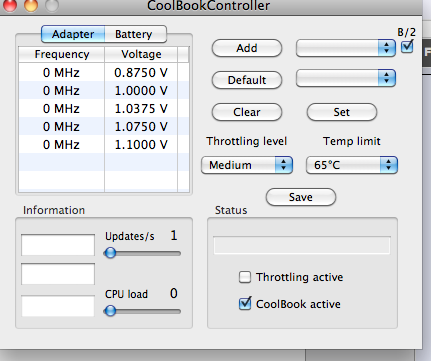Select the 1.1000 V voltage cell
This screenshot has width=431, height=361.
141,145
